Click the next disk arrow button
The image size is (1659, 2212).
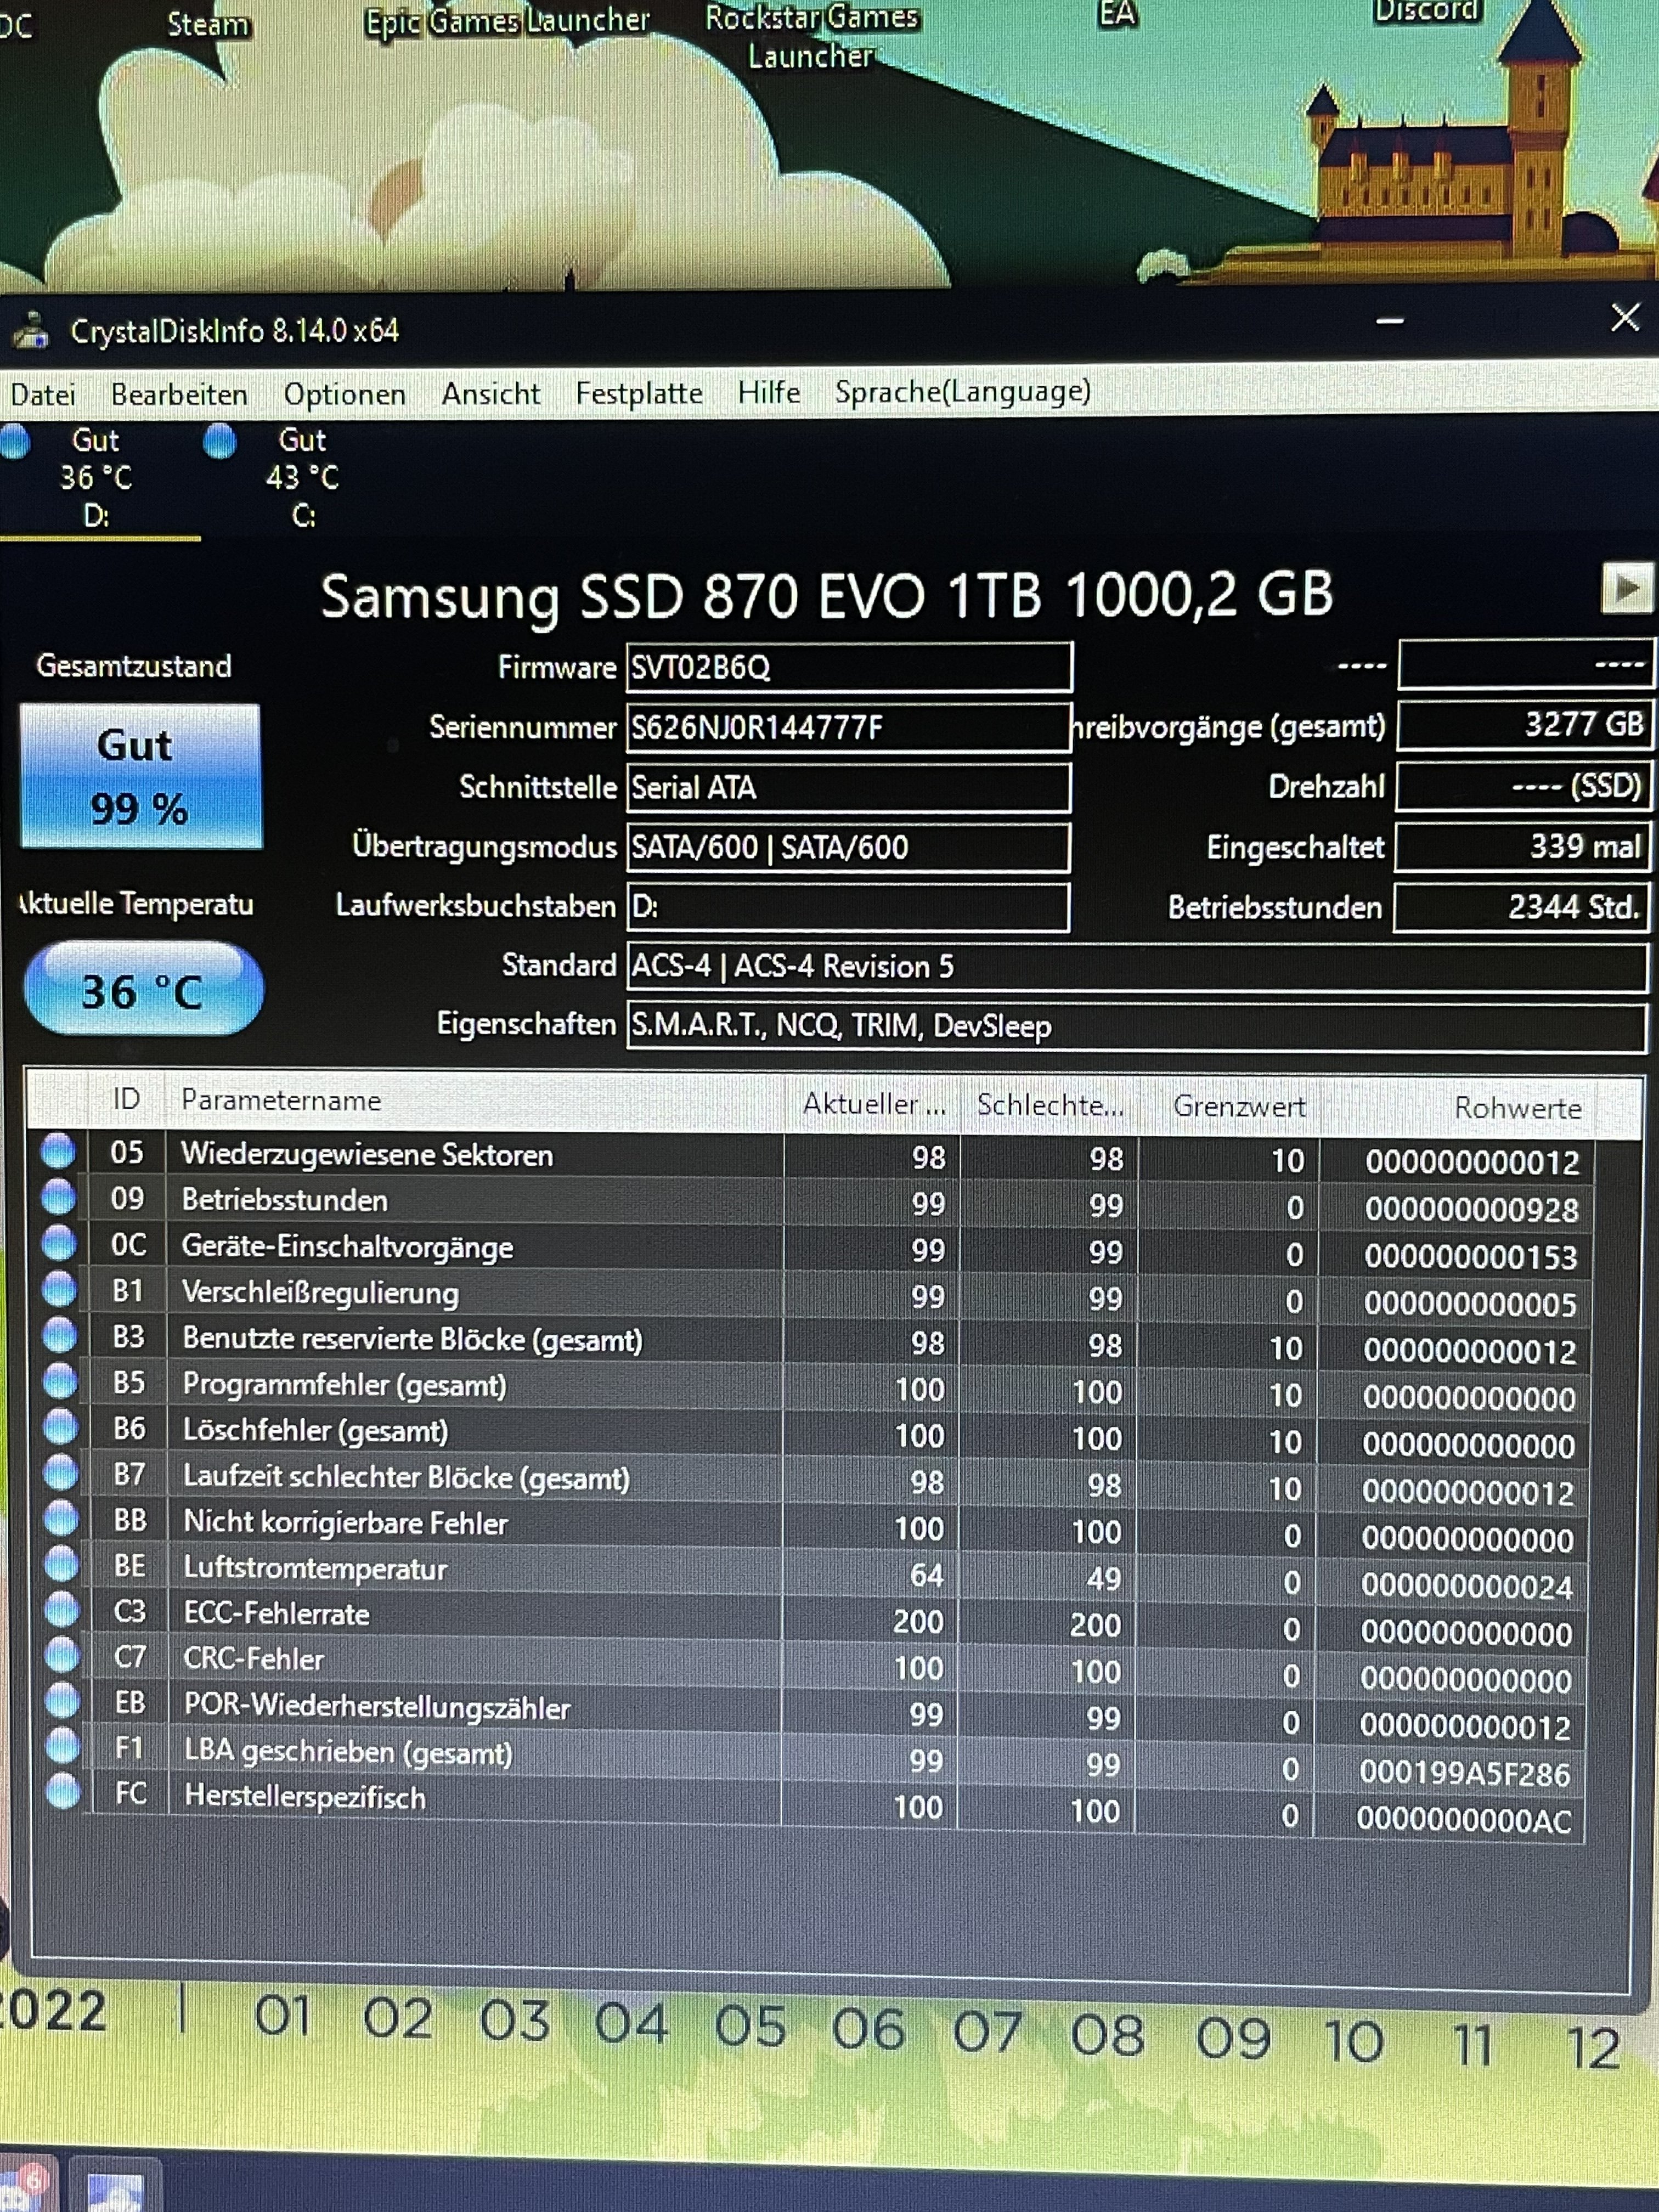[1626, 589]
